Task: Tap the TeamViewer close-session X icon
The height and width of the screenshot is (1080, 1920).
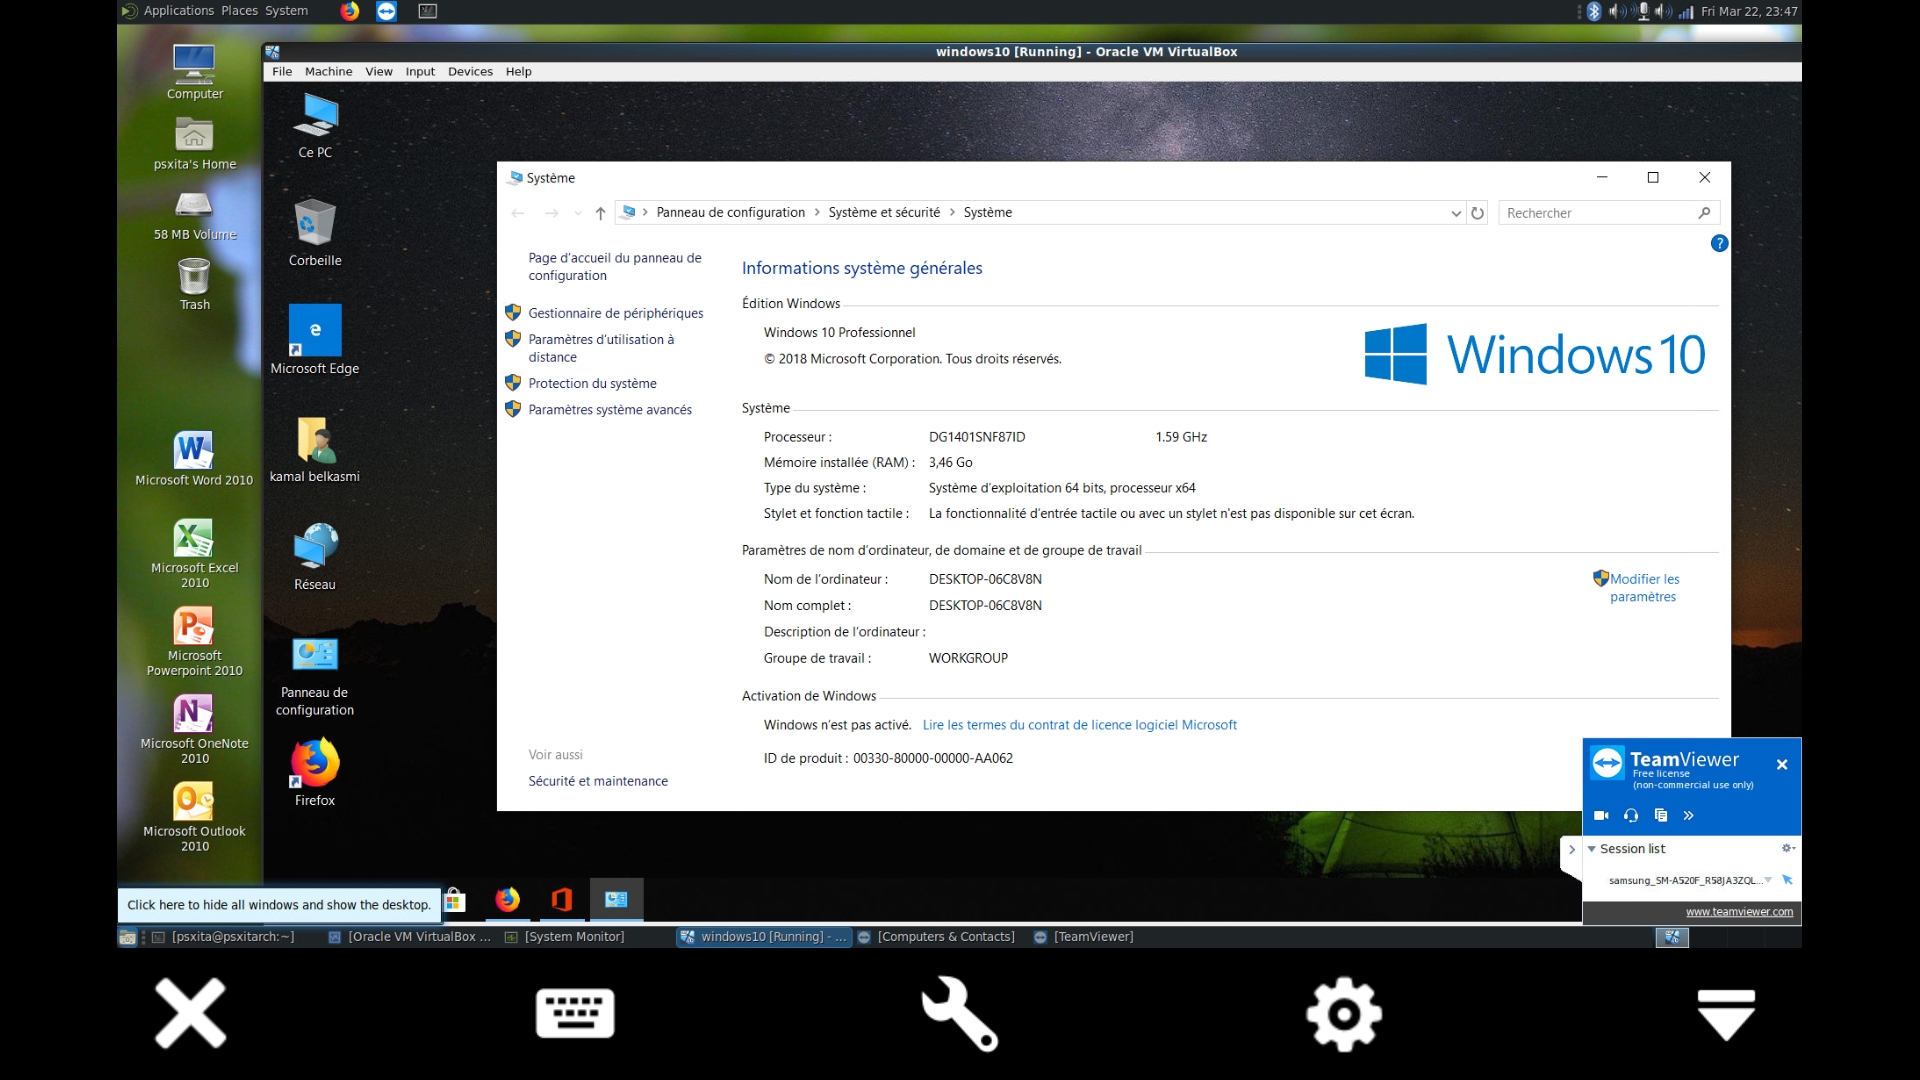Action: point(190,1014)
